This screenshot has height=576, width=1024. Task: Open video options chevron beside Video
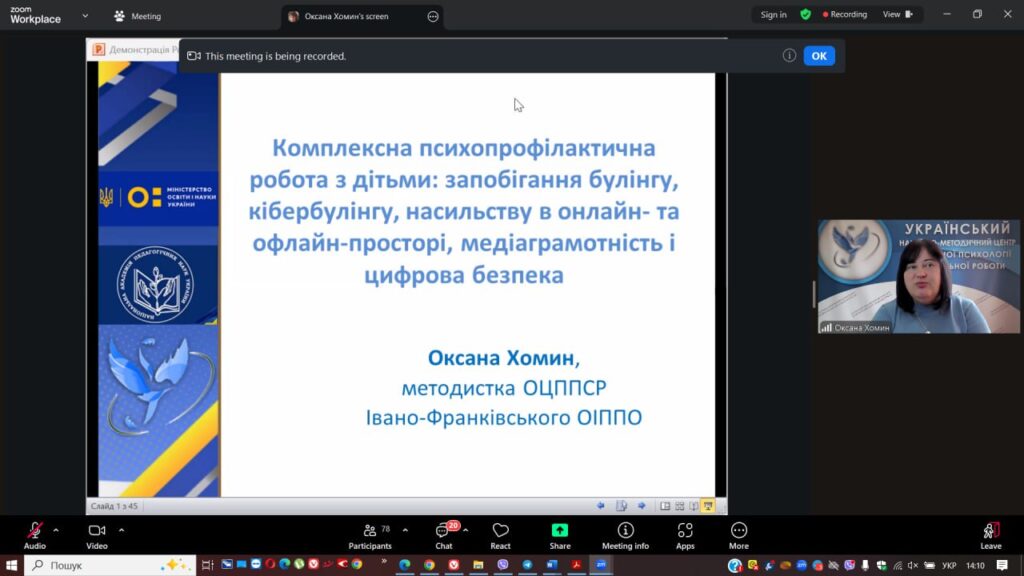tap(121, 530)
